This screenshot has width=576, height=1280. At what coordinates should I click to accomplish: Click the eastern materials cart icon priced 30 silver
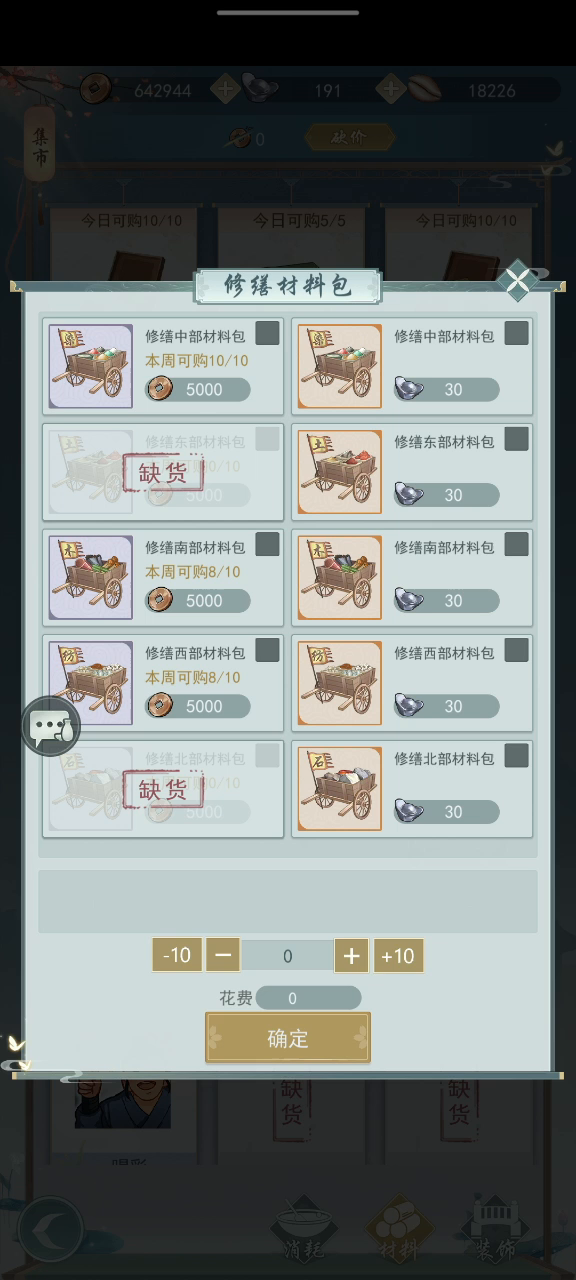point(340,472)
